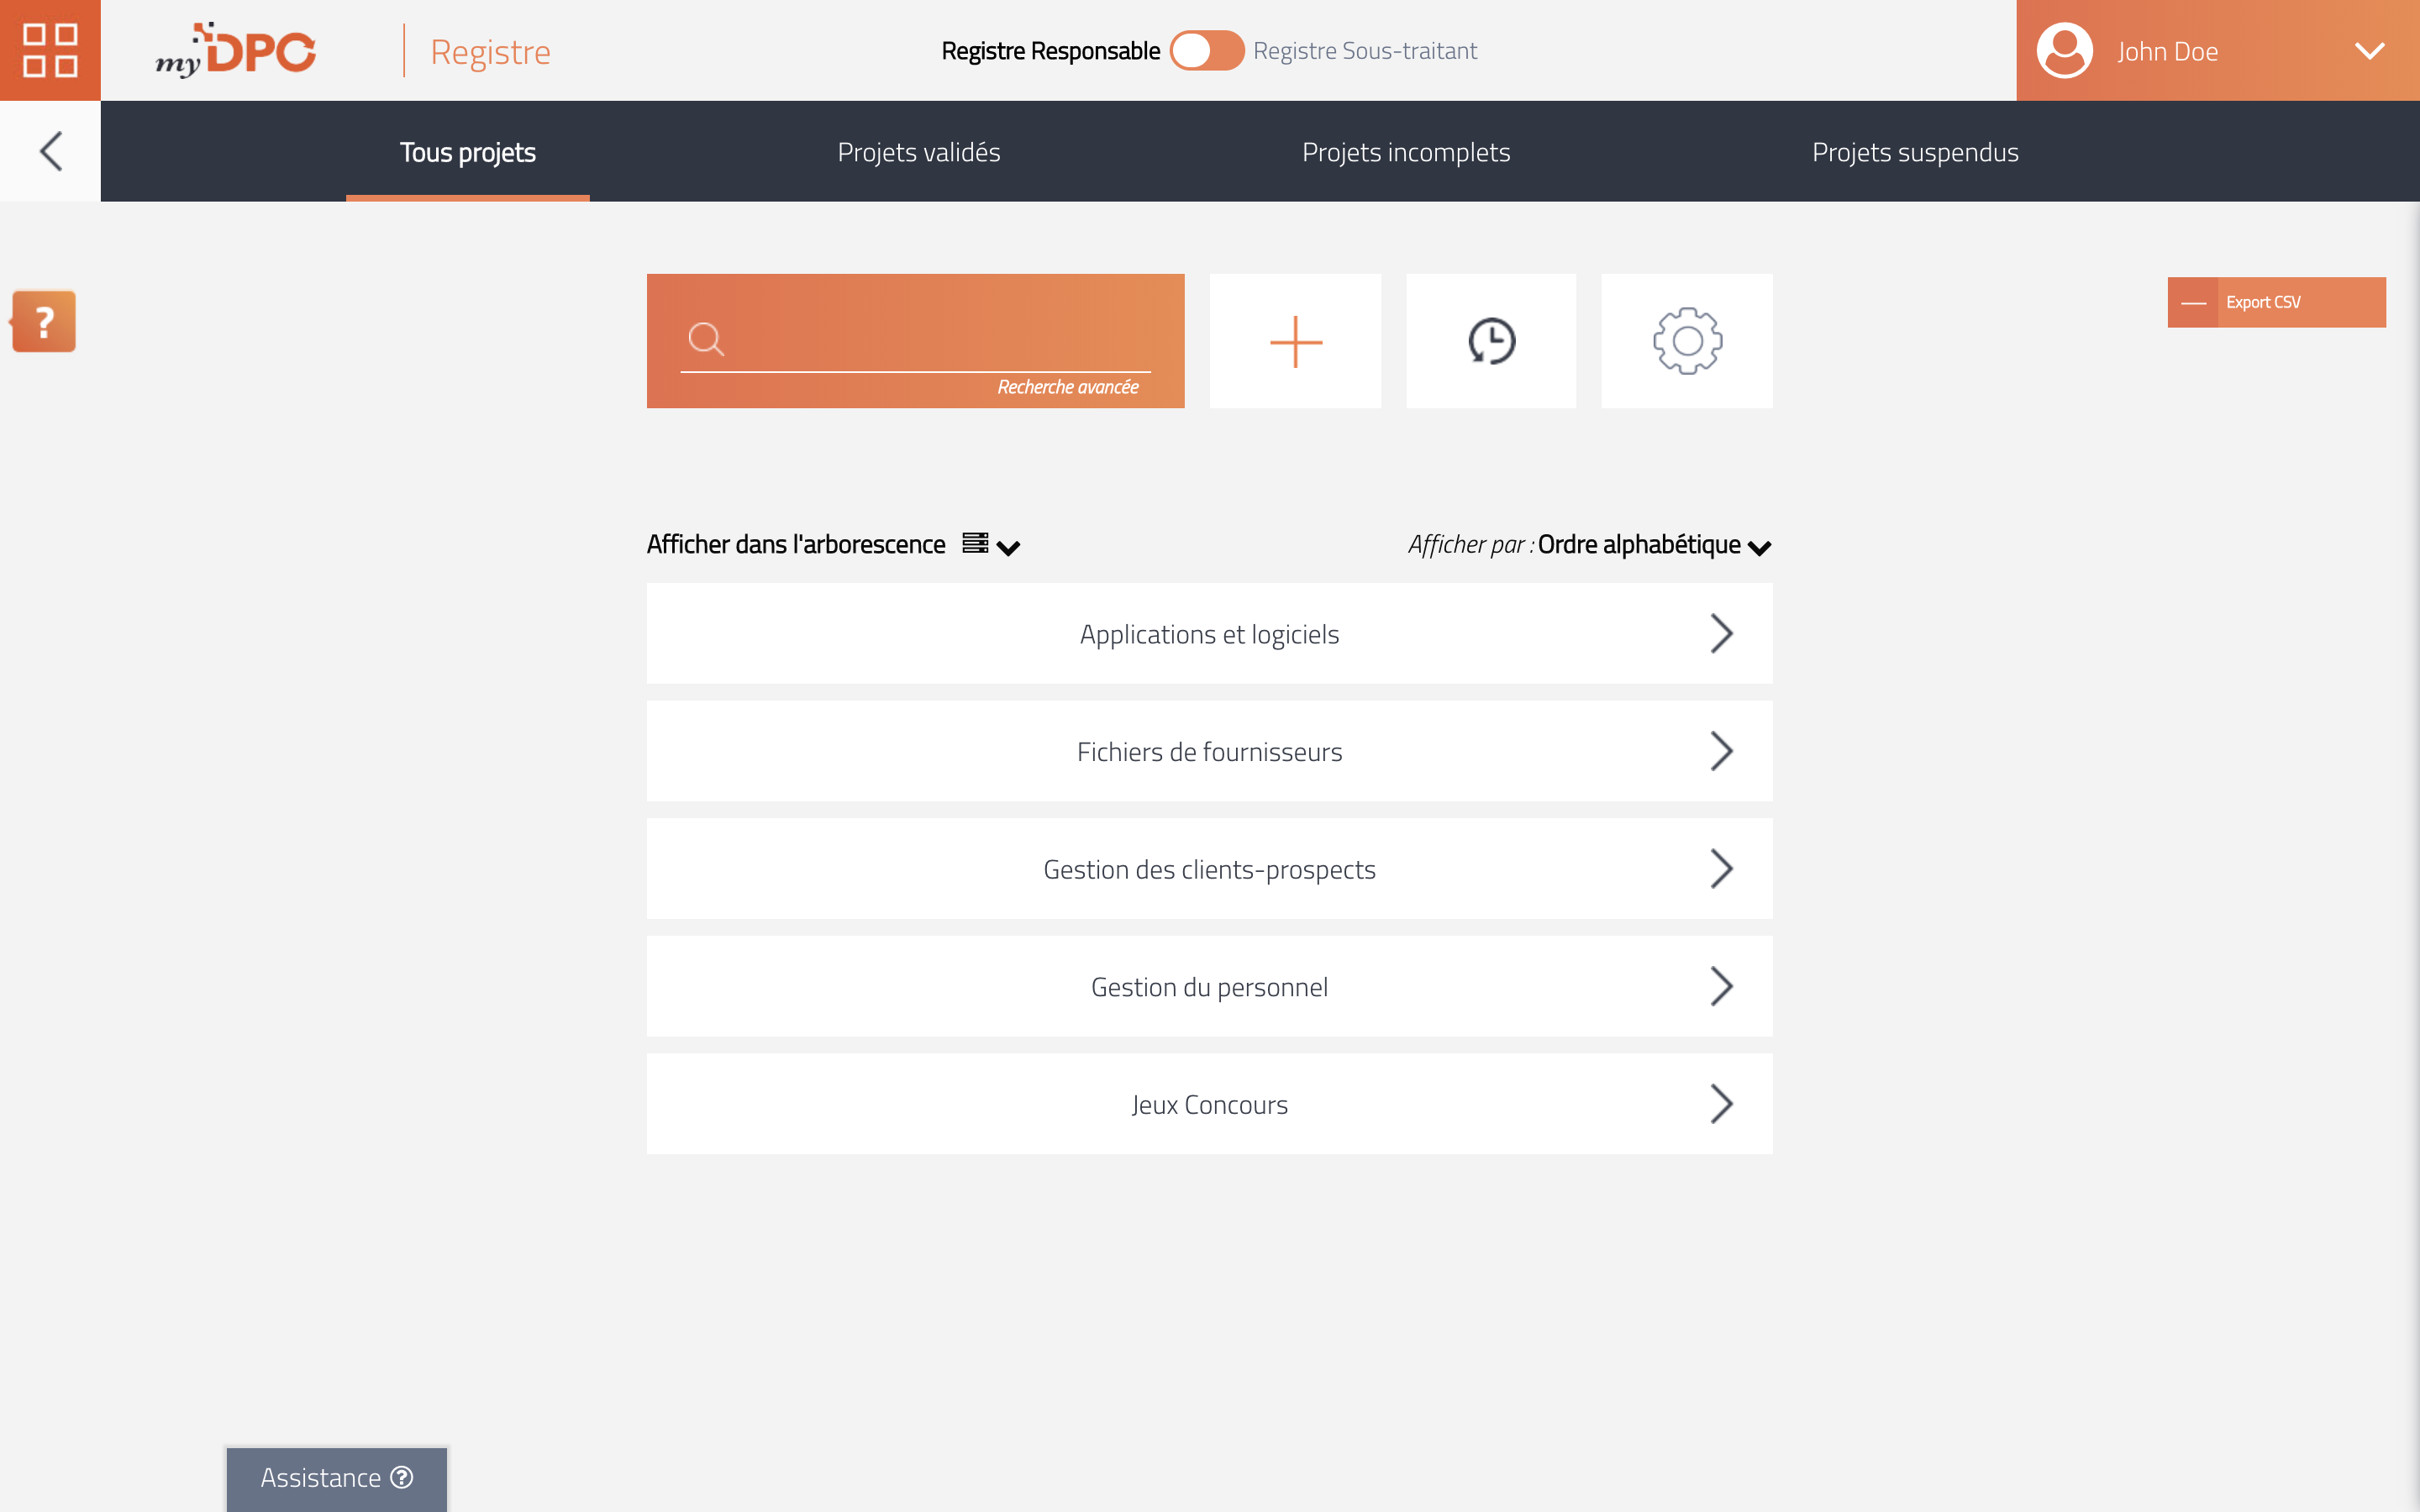
Task: Toggle Registre Responsable to Sous-traitant
Action: 1206,50
